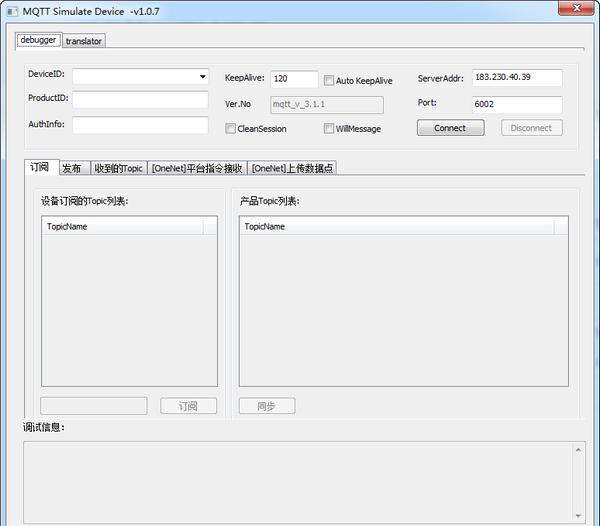Click the debug box scroll down arrow
Viewport: 600px width, 526px height.
tap(578, 516)
